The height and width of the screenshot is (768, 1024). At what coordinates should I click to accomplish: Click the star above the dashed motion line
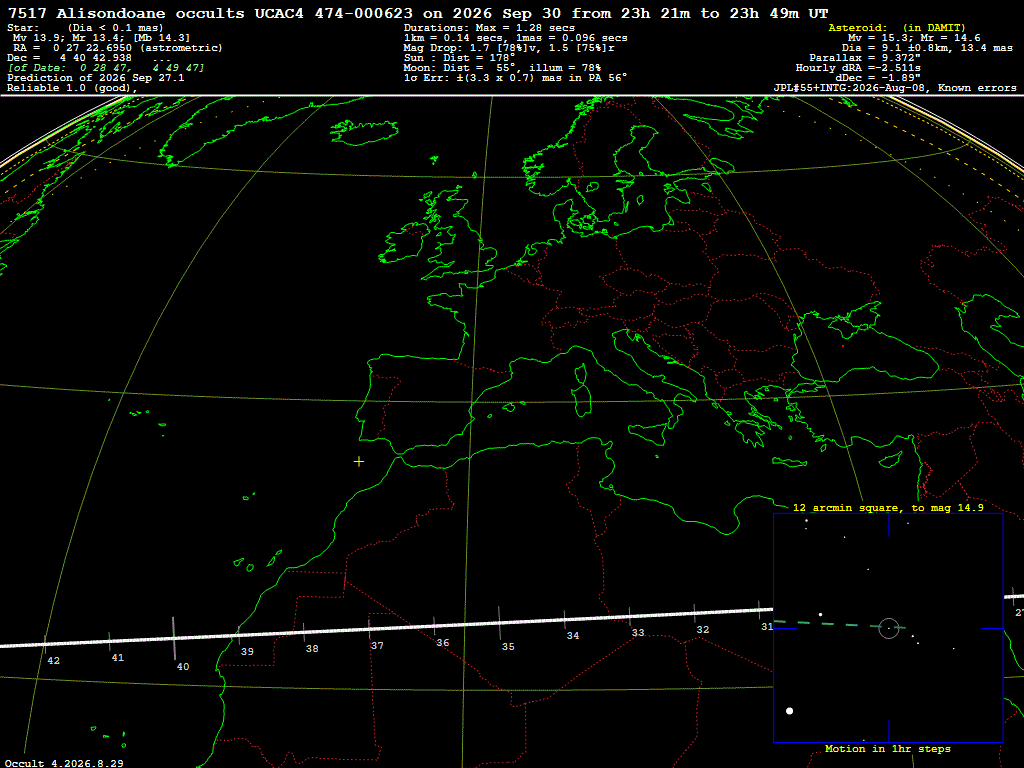coord(820,615)
